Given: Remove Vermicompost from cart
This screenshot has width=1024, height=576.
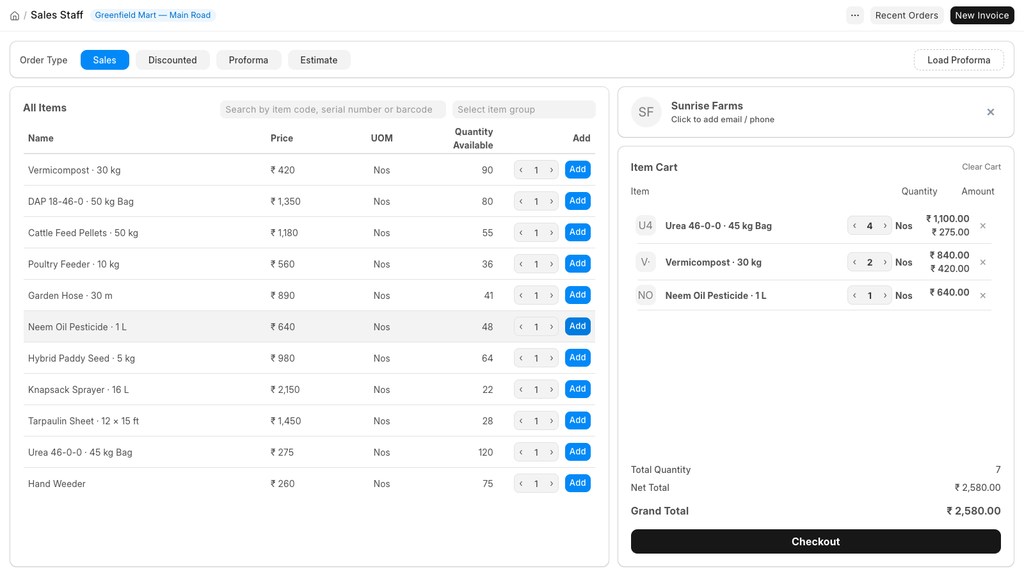Looking at the screenshot, I should click(983, 263).
